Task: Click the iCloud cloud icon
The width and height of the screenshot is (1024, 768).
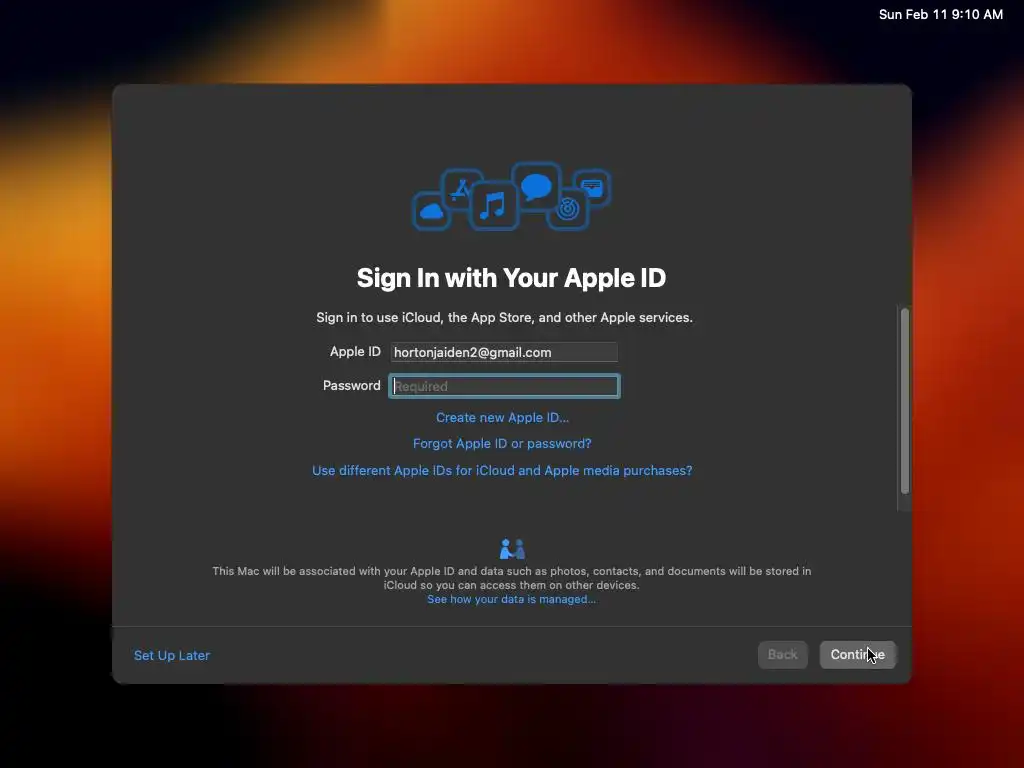Action: click(x=431, y=212)
